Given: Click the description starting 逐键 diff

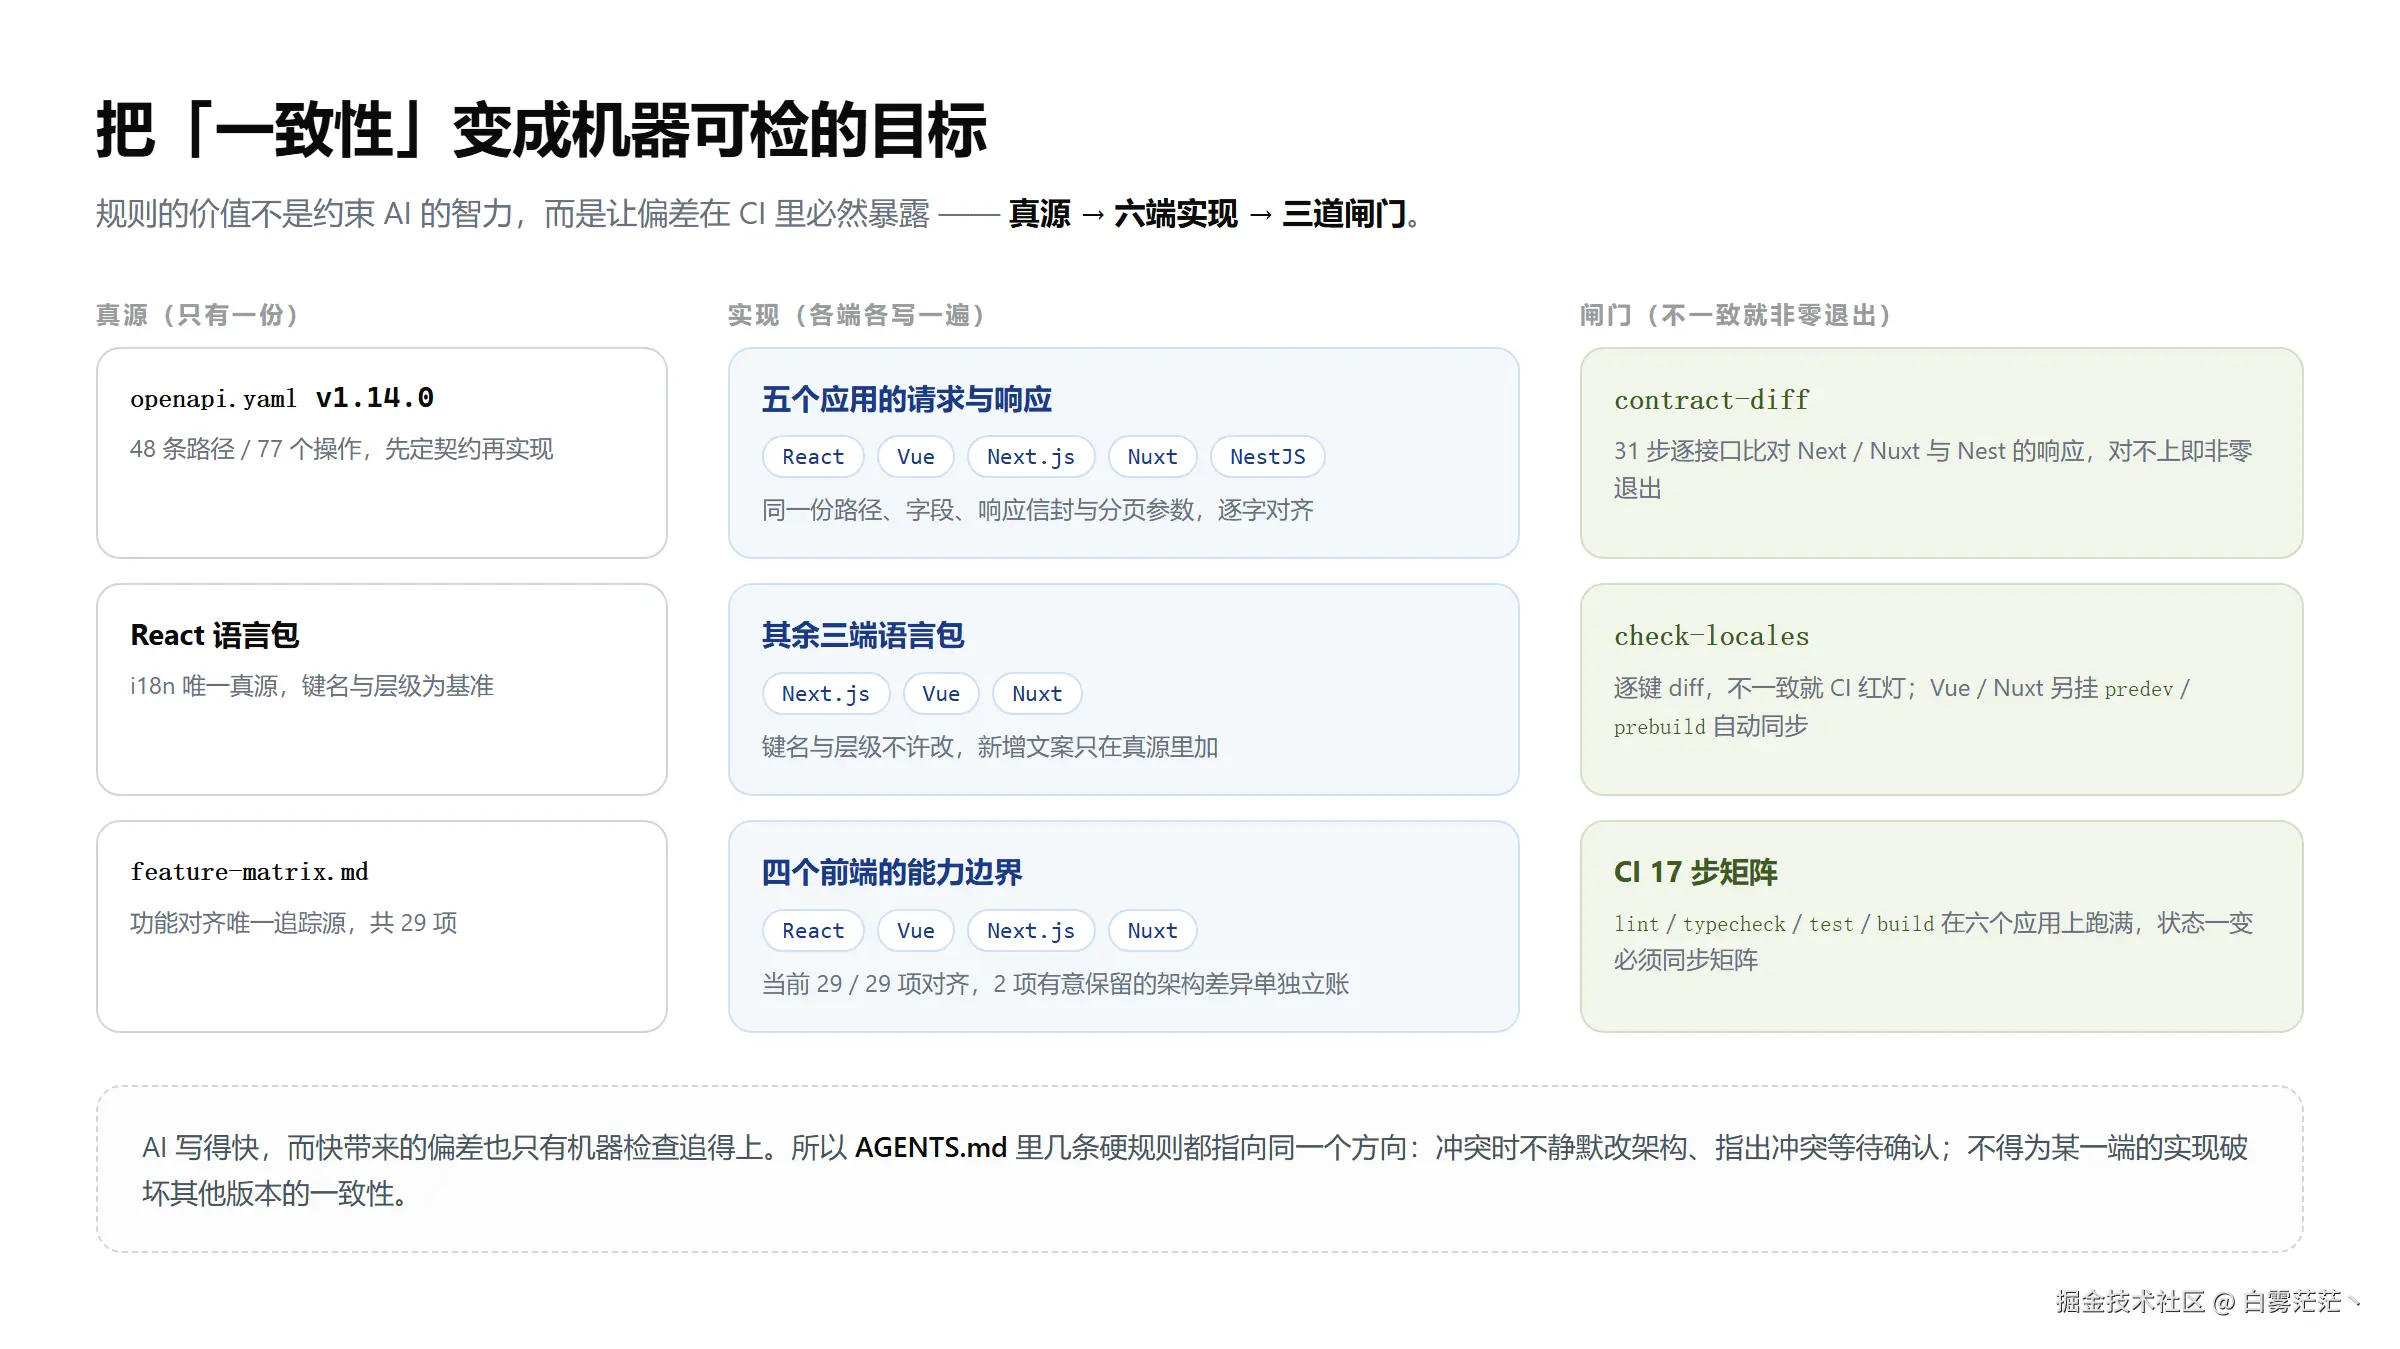Looking at the screenshot, I should (1902, 707).
